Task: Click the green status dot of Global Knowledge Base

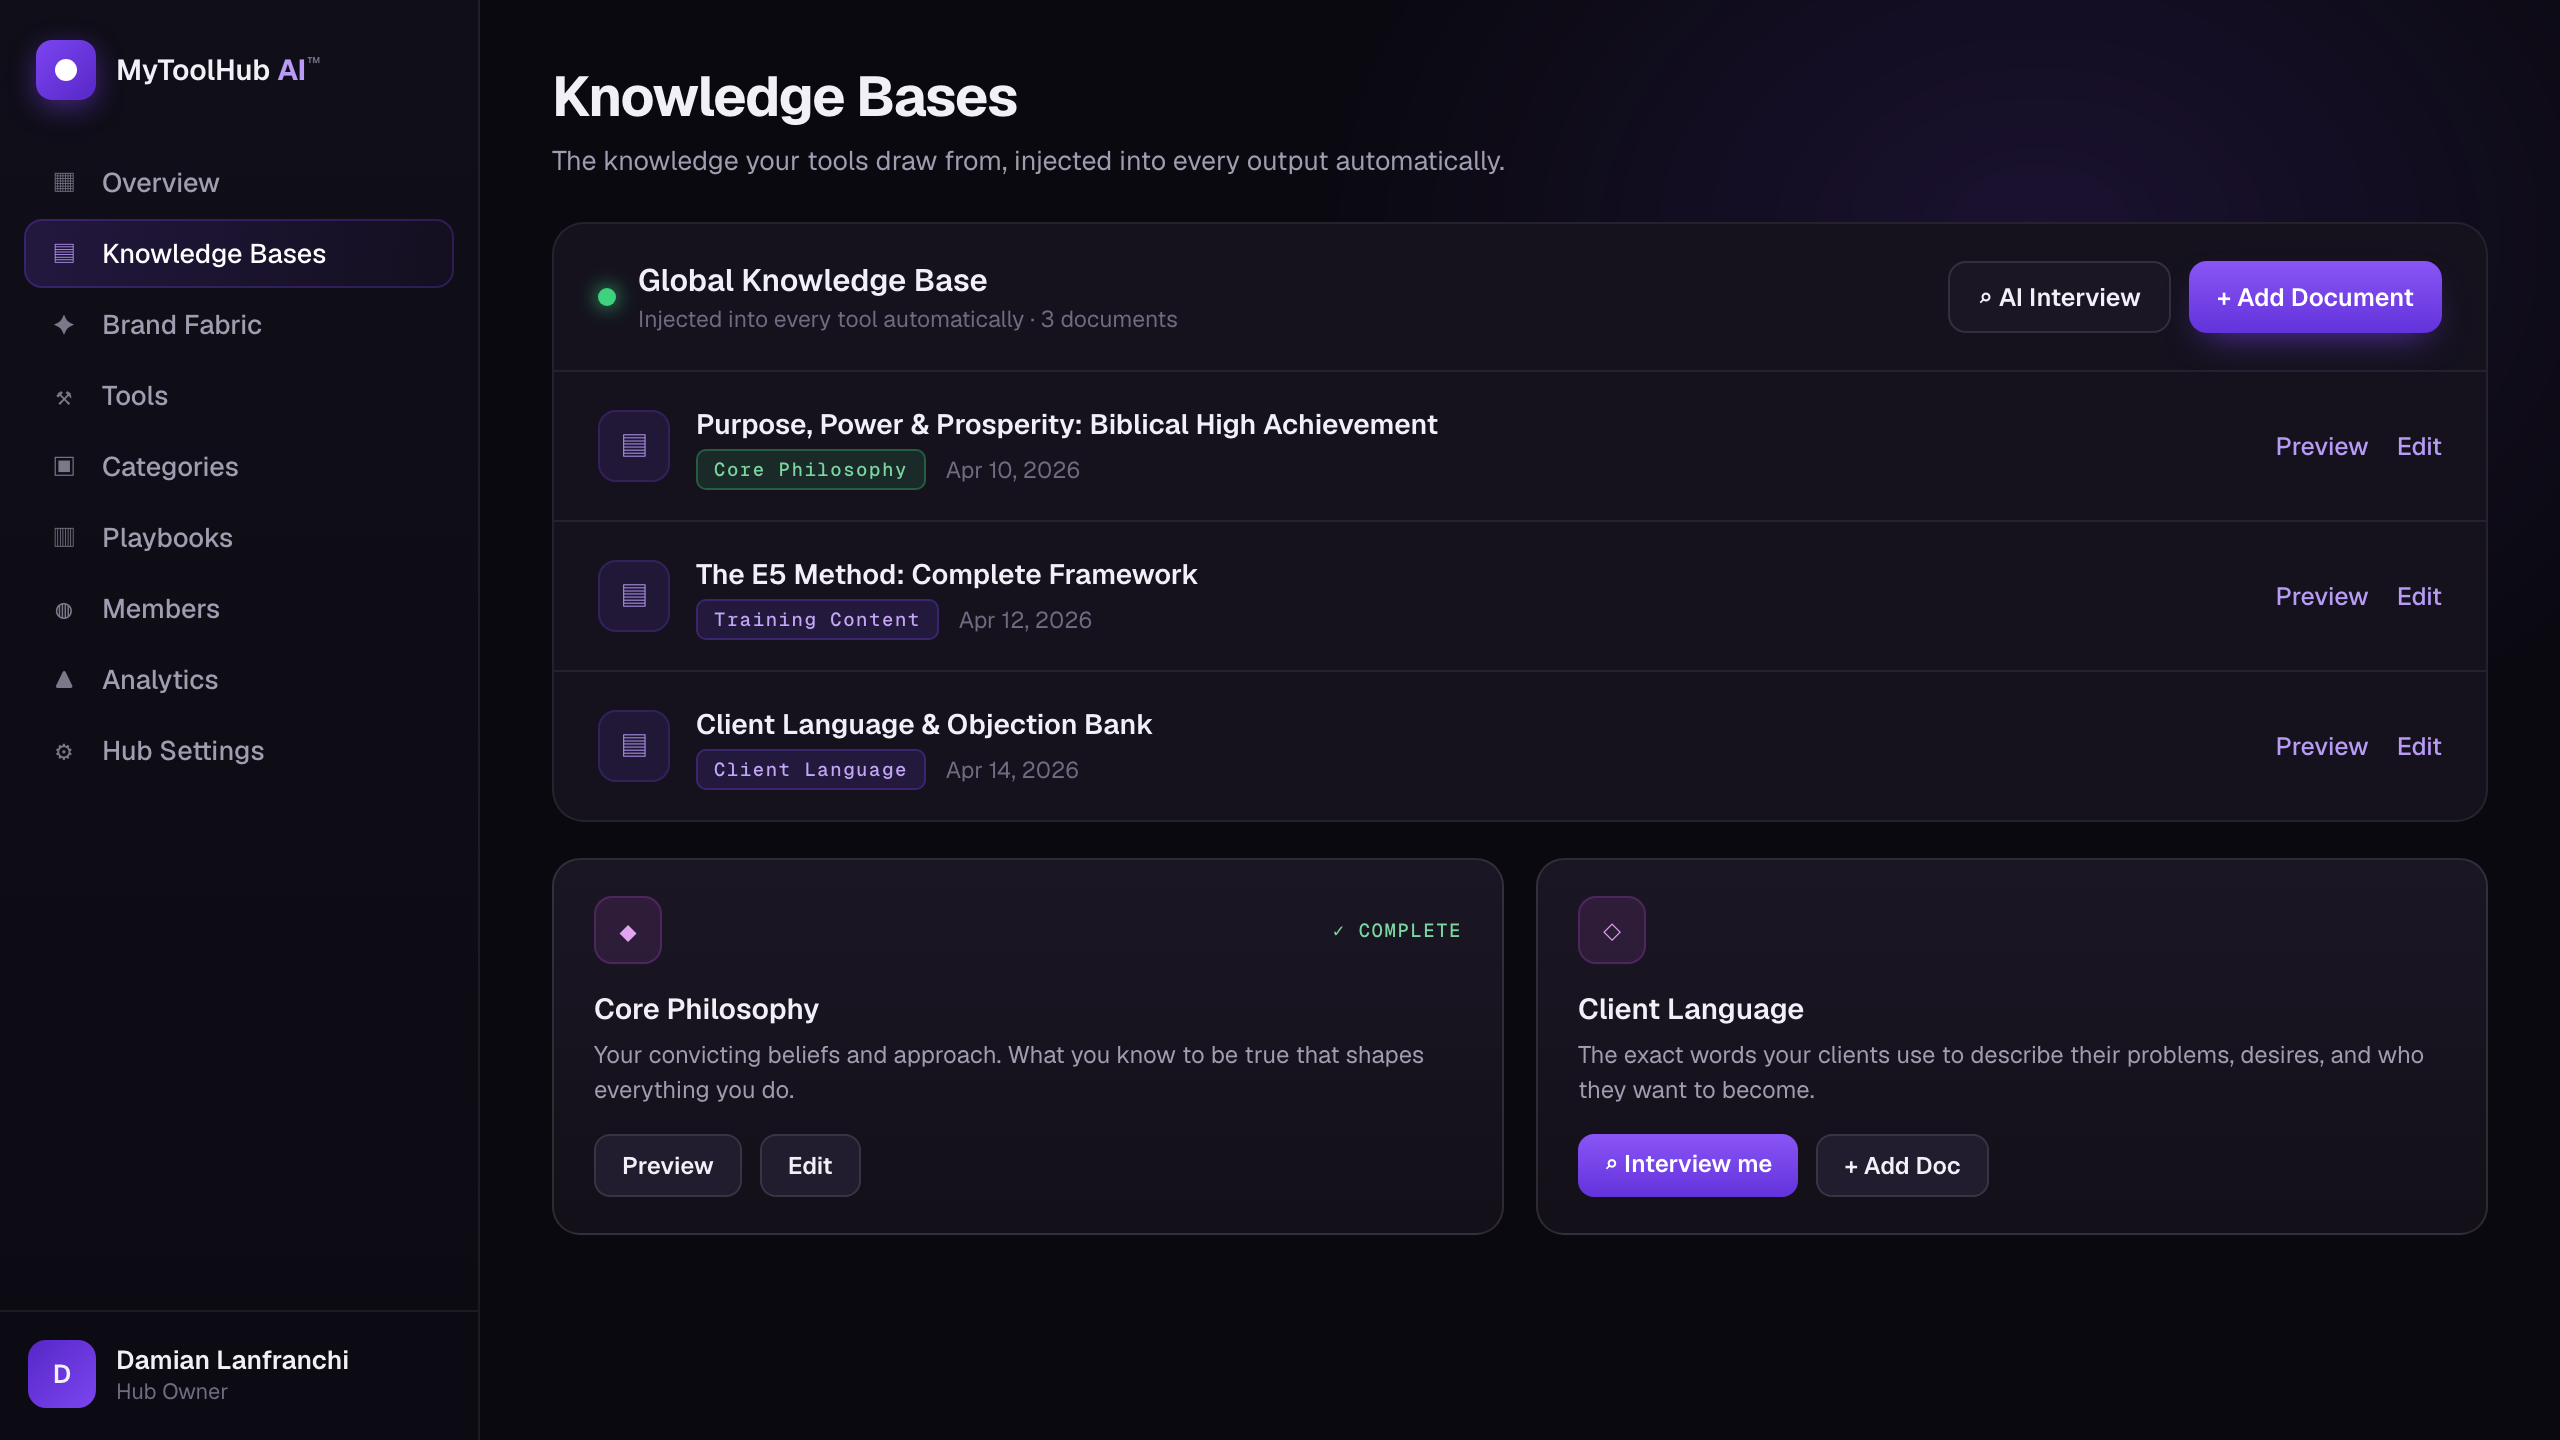Action: pos(607,297)
